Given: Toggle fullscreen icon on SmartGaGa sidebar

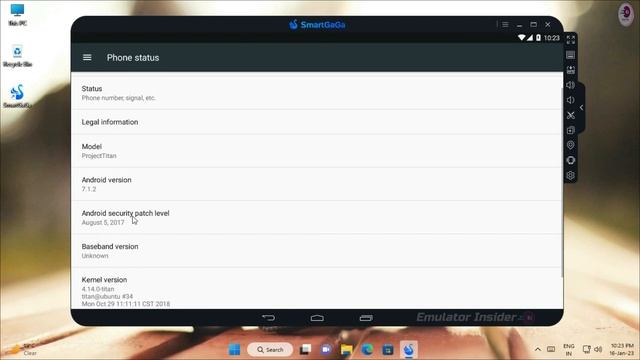Looking at the screenshot, I should coord(571,40).
